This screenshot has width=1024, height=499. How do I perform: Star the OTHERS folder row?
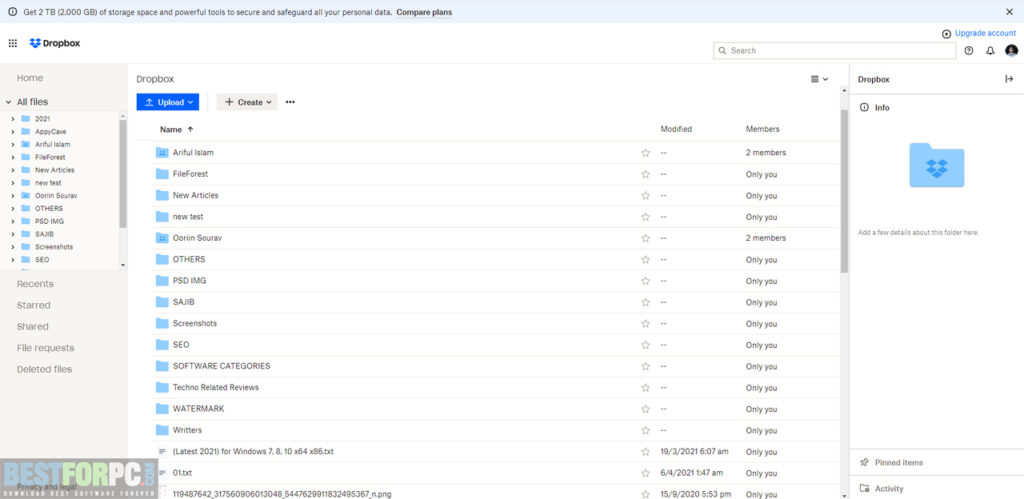click(x=645, y=259)
